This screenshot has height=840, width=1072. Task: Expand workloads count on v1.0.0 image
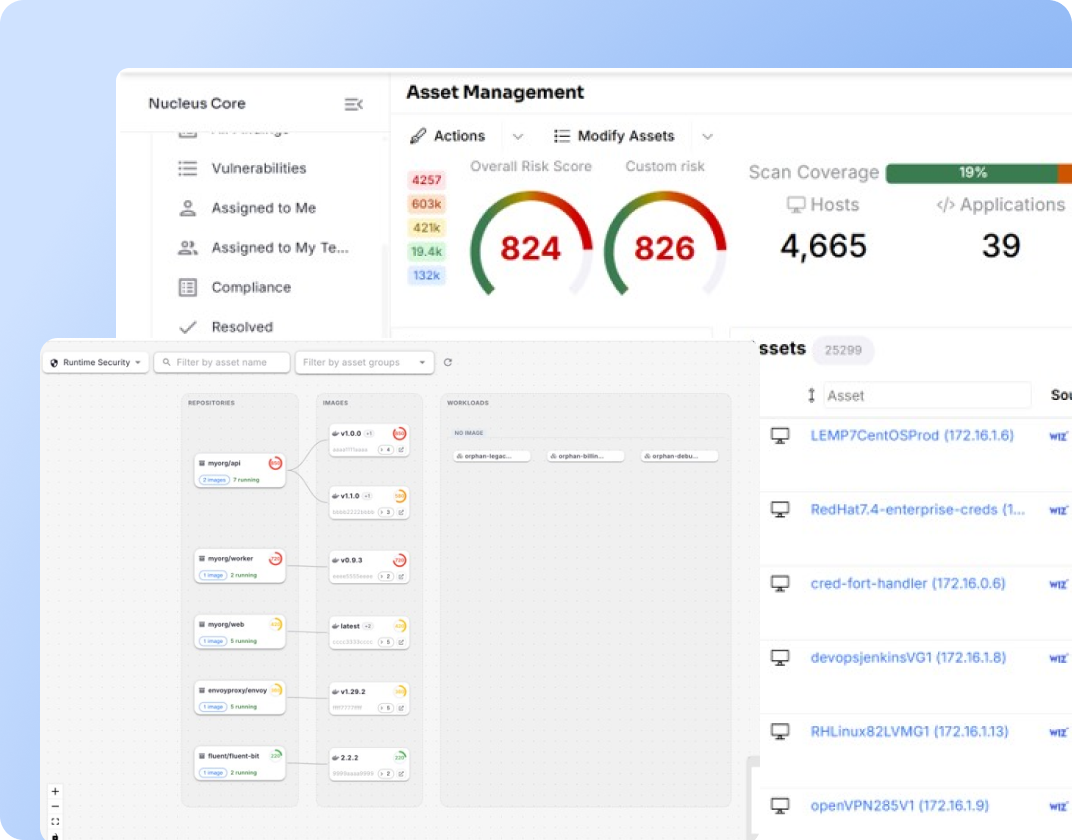386,450
